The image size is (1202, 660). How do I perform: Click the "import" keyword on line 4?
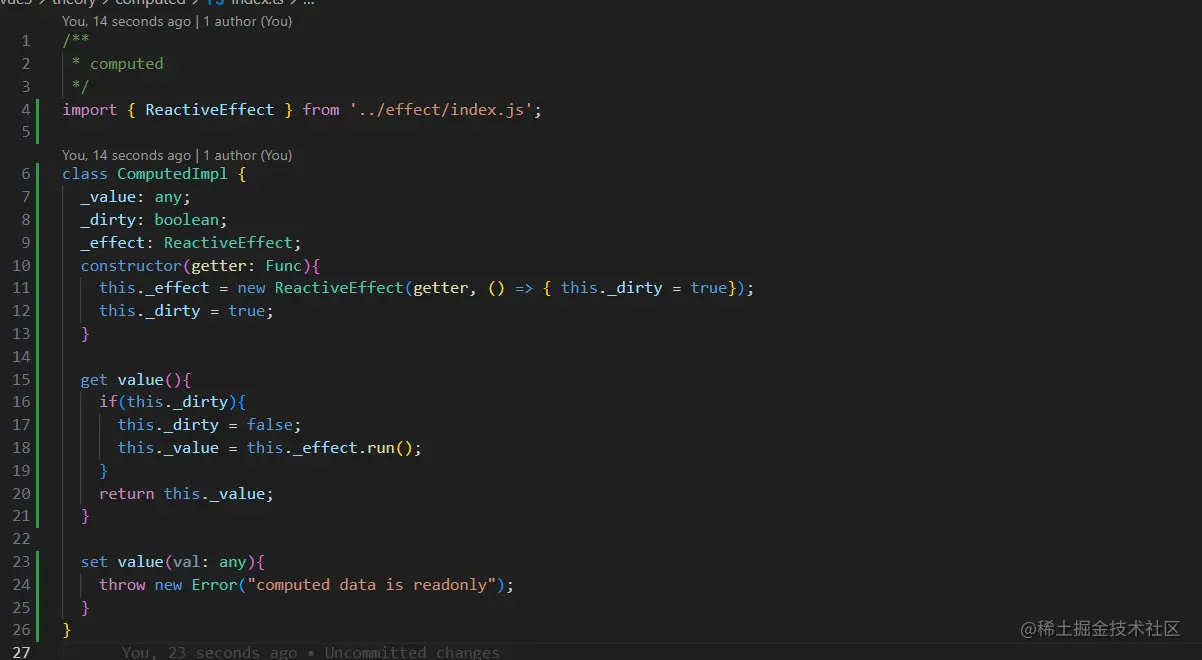pos(90,110)
